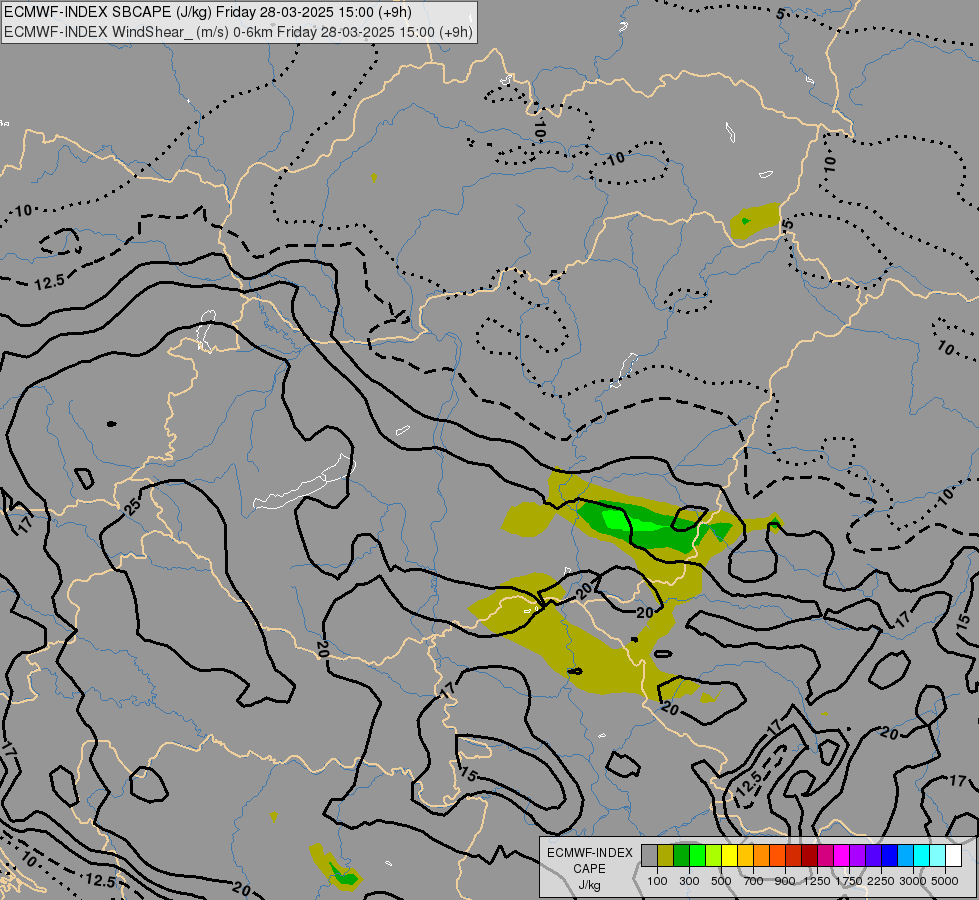This screenshot has width=979, height=900.
Task: Click the legend tick label 1250
Action: click(817, 881)
